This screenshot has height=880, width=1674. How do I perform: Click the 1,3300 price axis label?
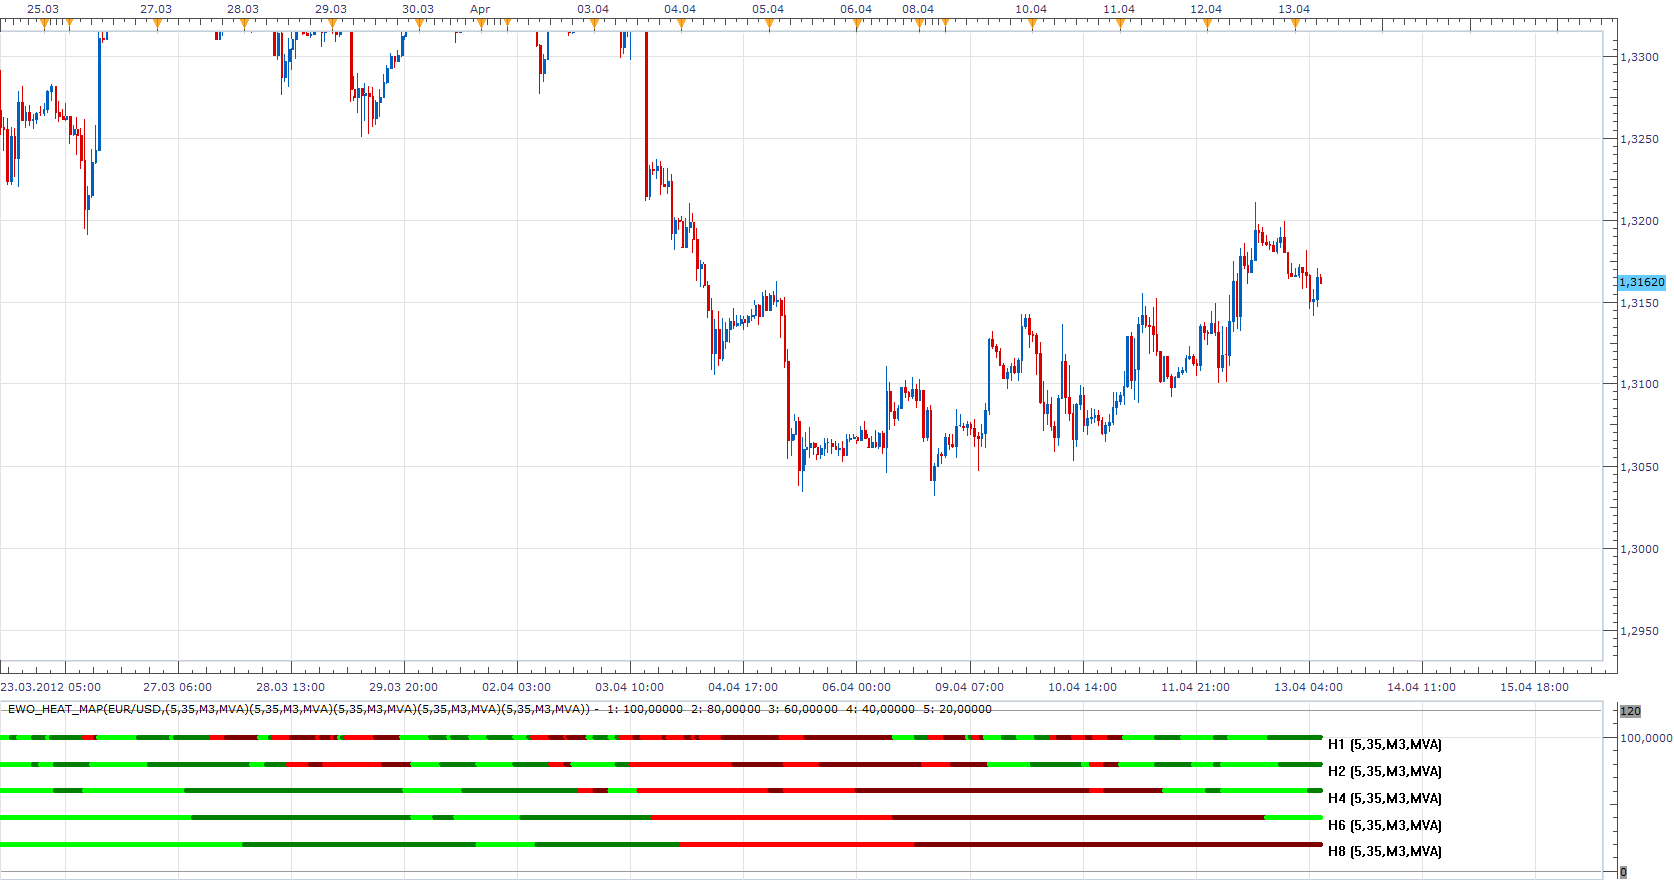point(1639,57)
